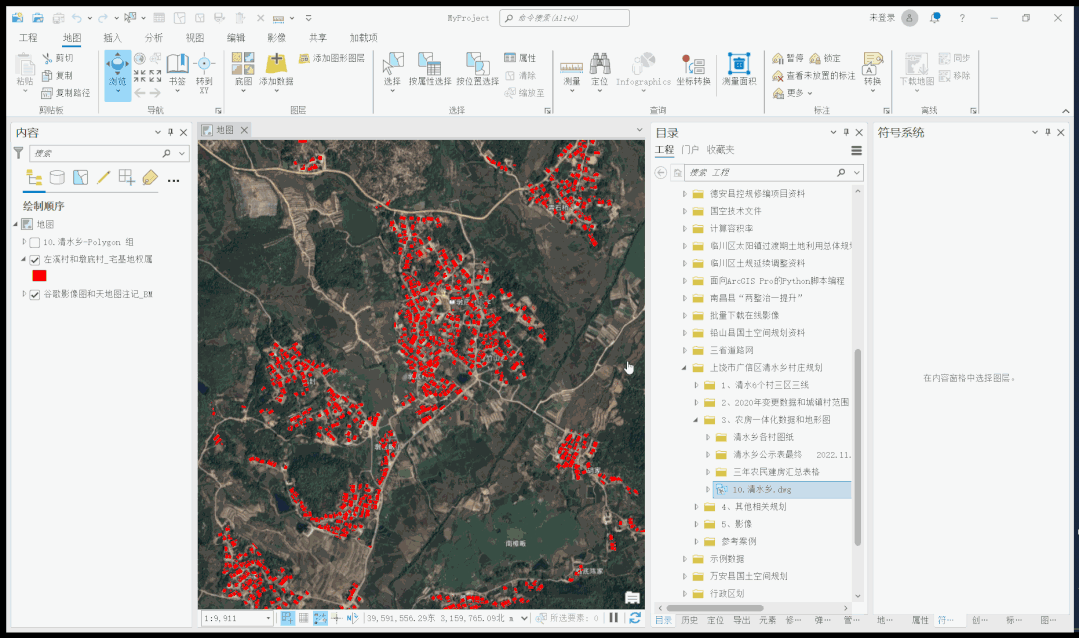
Task: Toggle grid button in map status bar
Action: tap(303, 618)
